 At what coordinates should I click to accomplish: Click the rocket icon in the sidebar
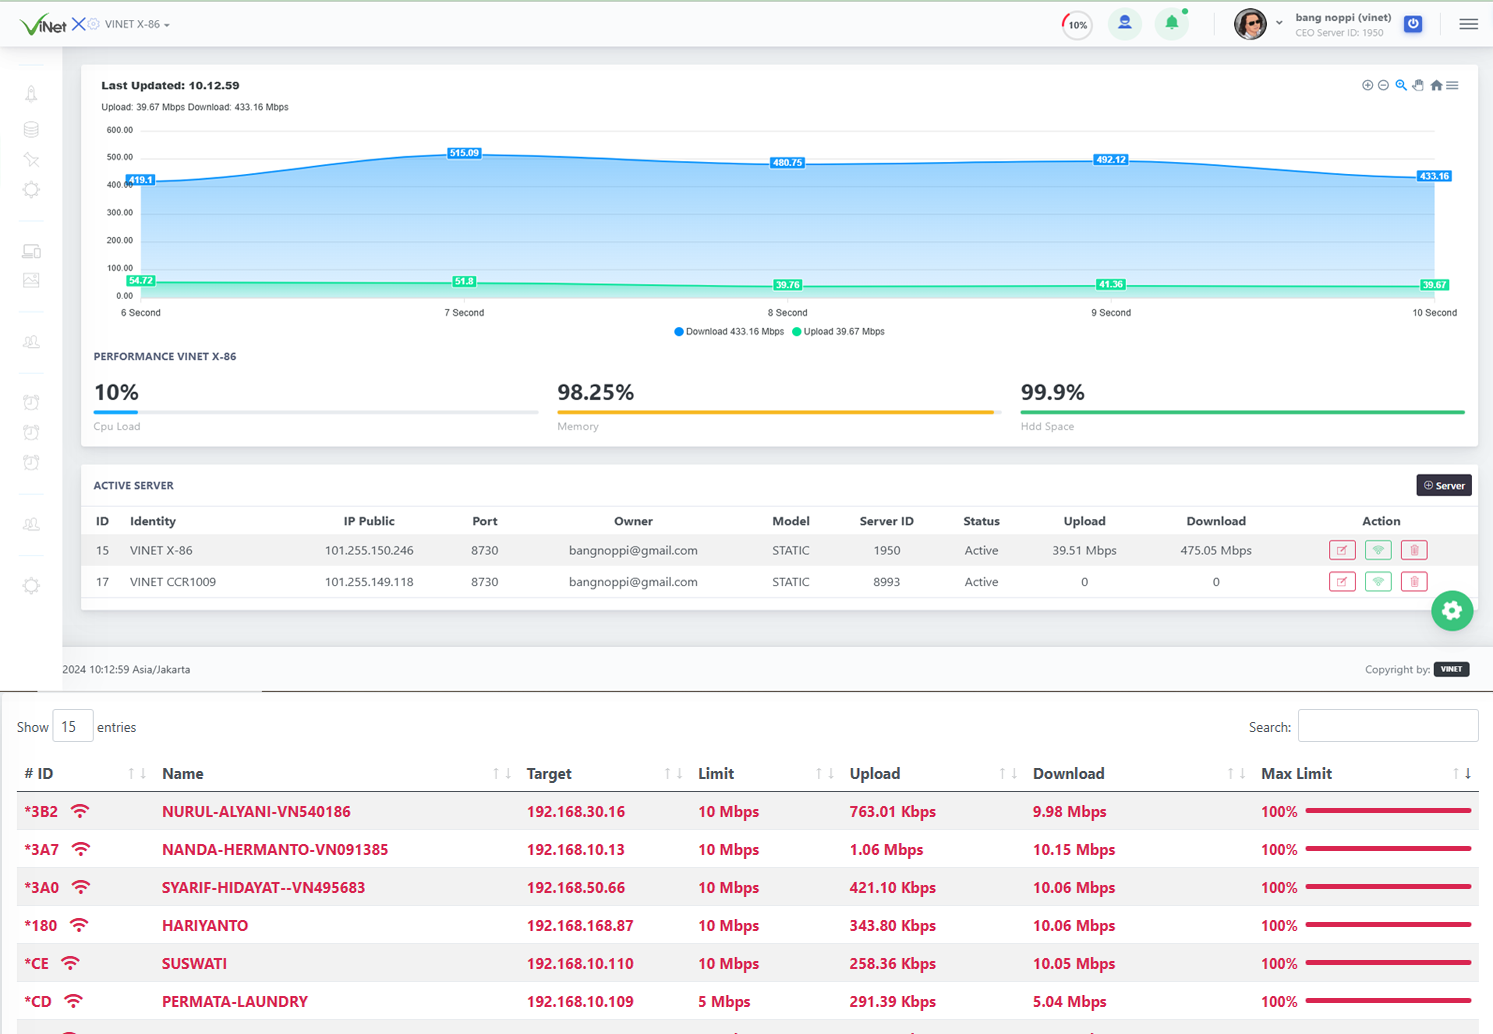tap(31, 94)
